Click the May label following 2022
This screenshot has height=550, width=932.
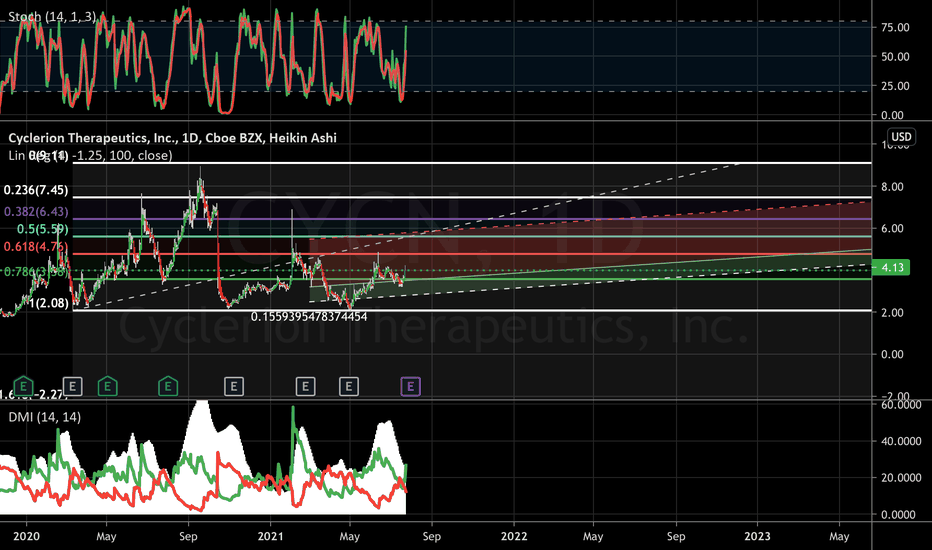[593, 536]
